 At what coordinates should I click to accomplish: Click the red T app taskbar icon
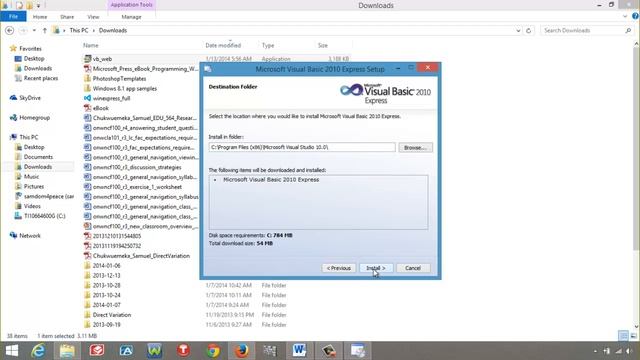tap(183, 351)
